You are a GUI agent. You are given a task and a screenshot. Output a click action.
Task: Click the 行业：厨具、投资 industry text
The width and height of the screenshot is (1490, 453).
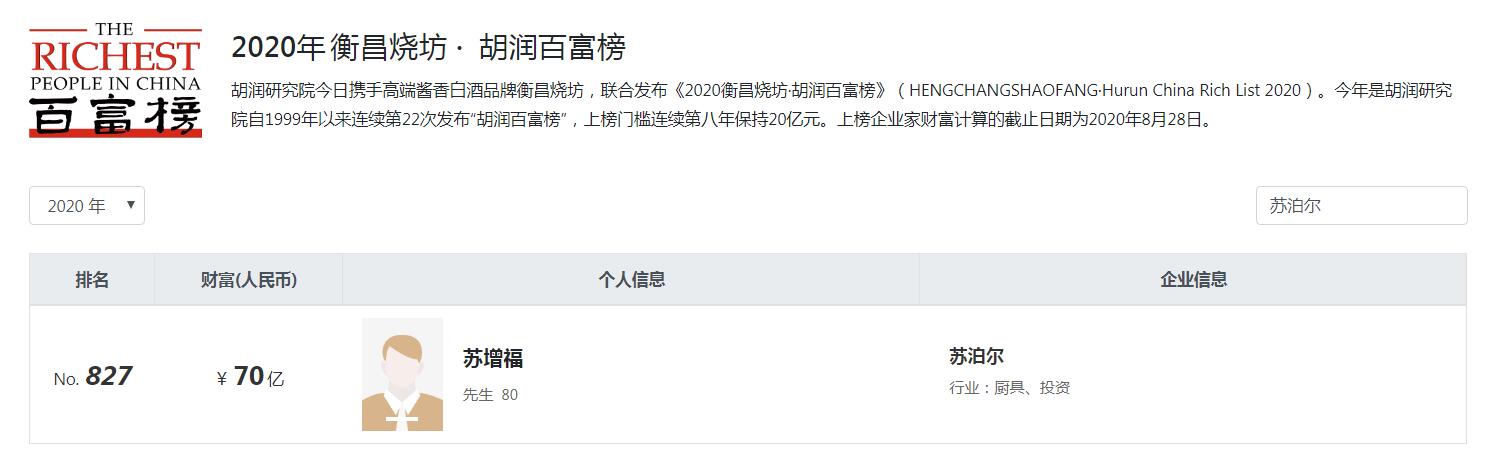pos(1009,388)
